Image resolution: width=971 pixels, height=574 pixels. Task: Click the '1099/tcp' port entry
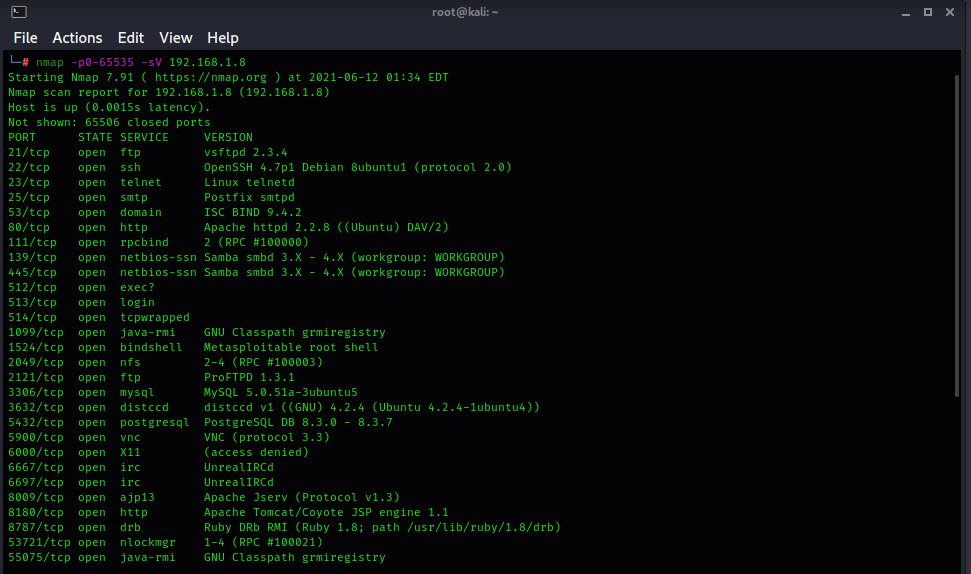click(35, 333)
